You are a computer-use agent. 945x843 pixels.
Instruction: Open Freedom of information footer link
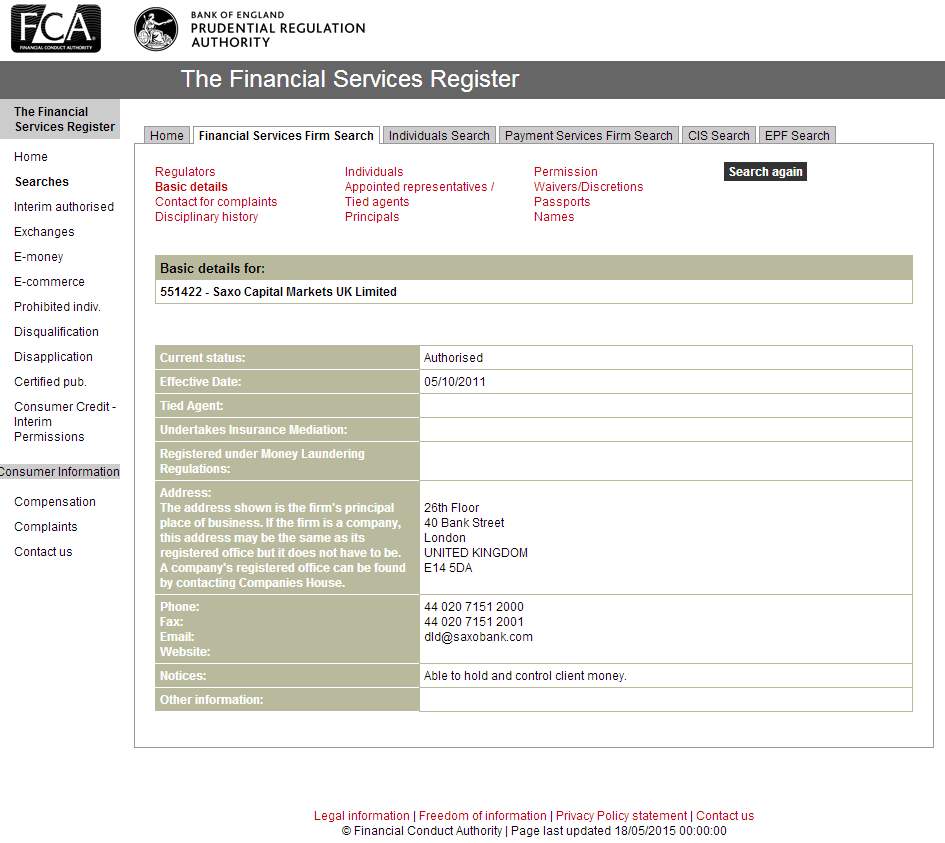coord(482,816)
